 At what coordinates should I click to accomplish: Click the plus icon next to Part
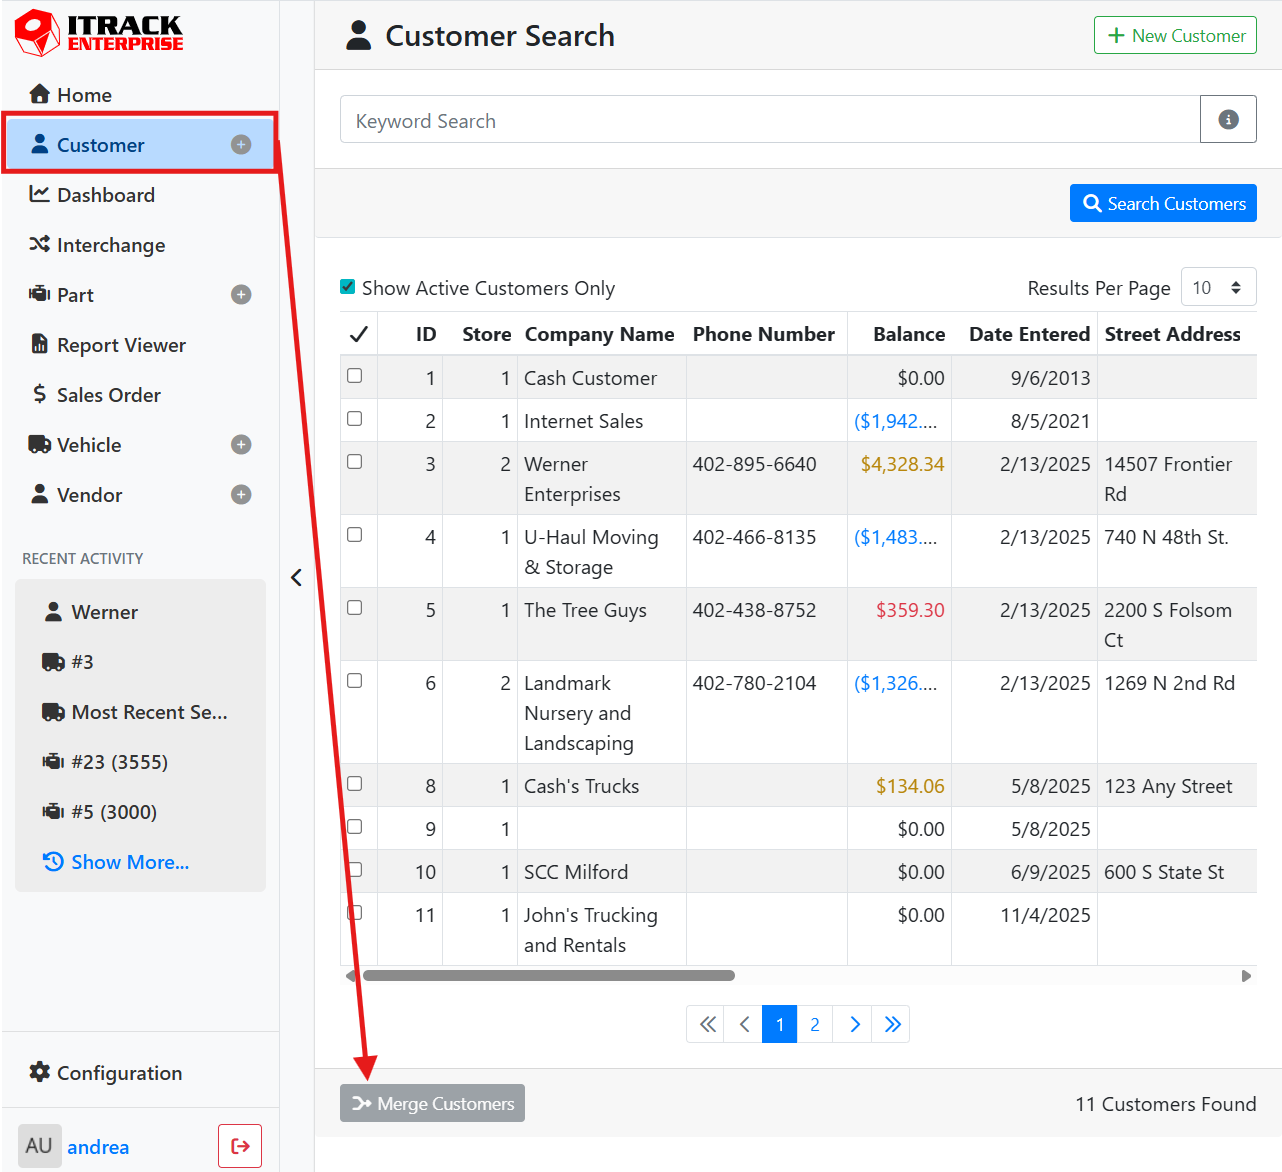[241, 295]
